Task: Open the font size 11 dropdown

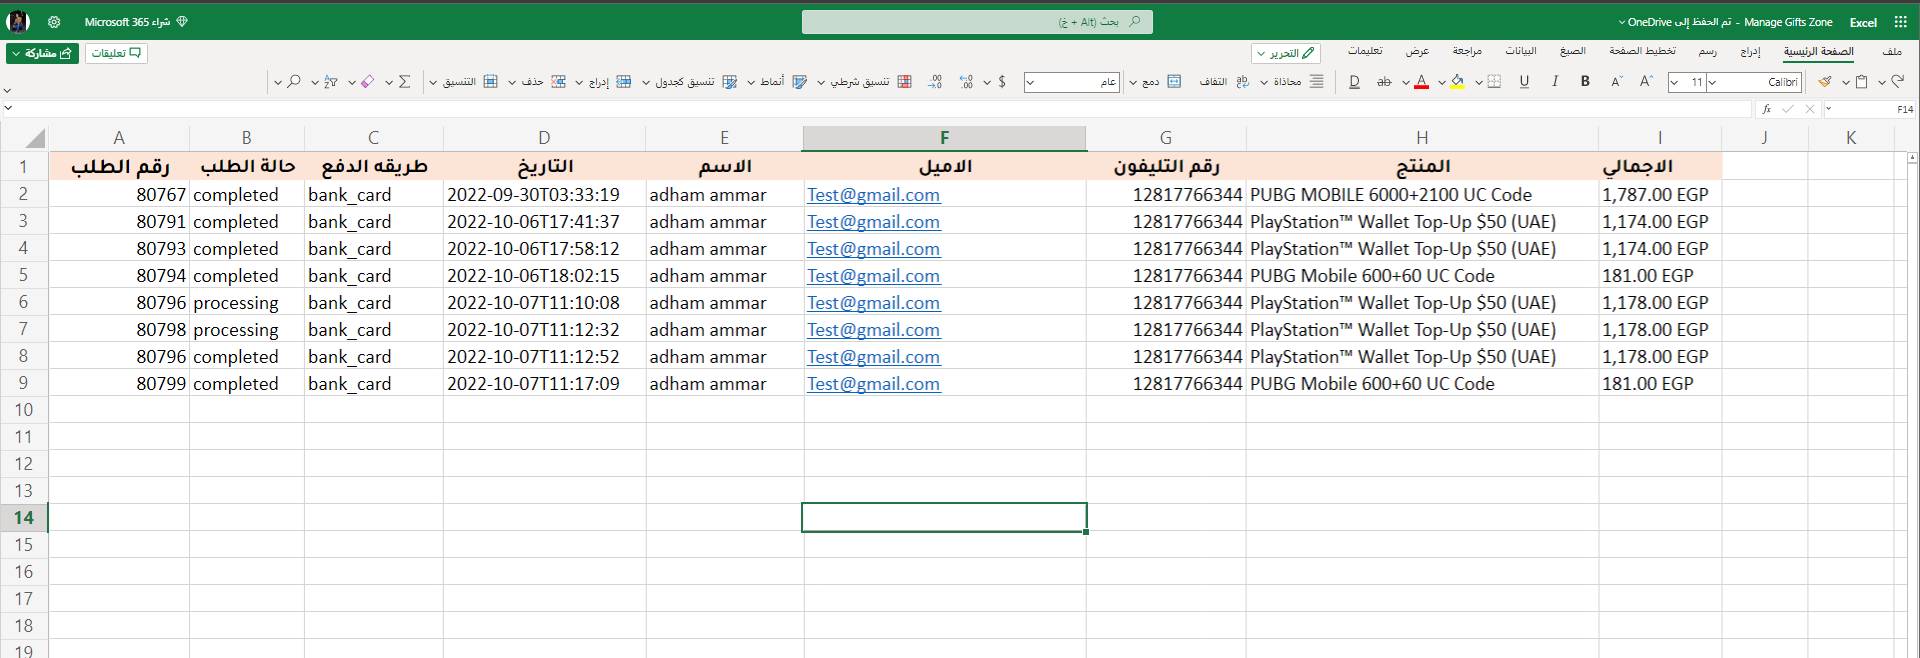Action: pos(1674,82)
